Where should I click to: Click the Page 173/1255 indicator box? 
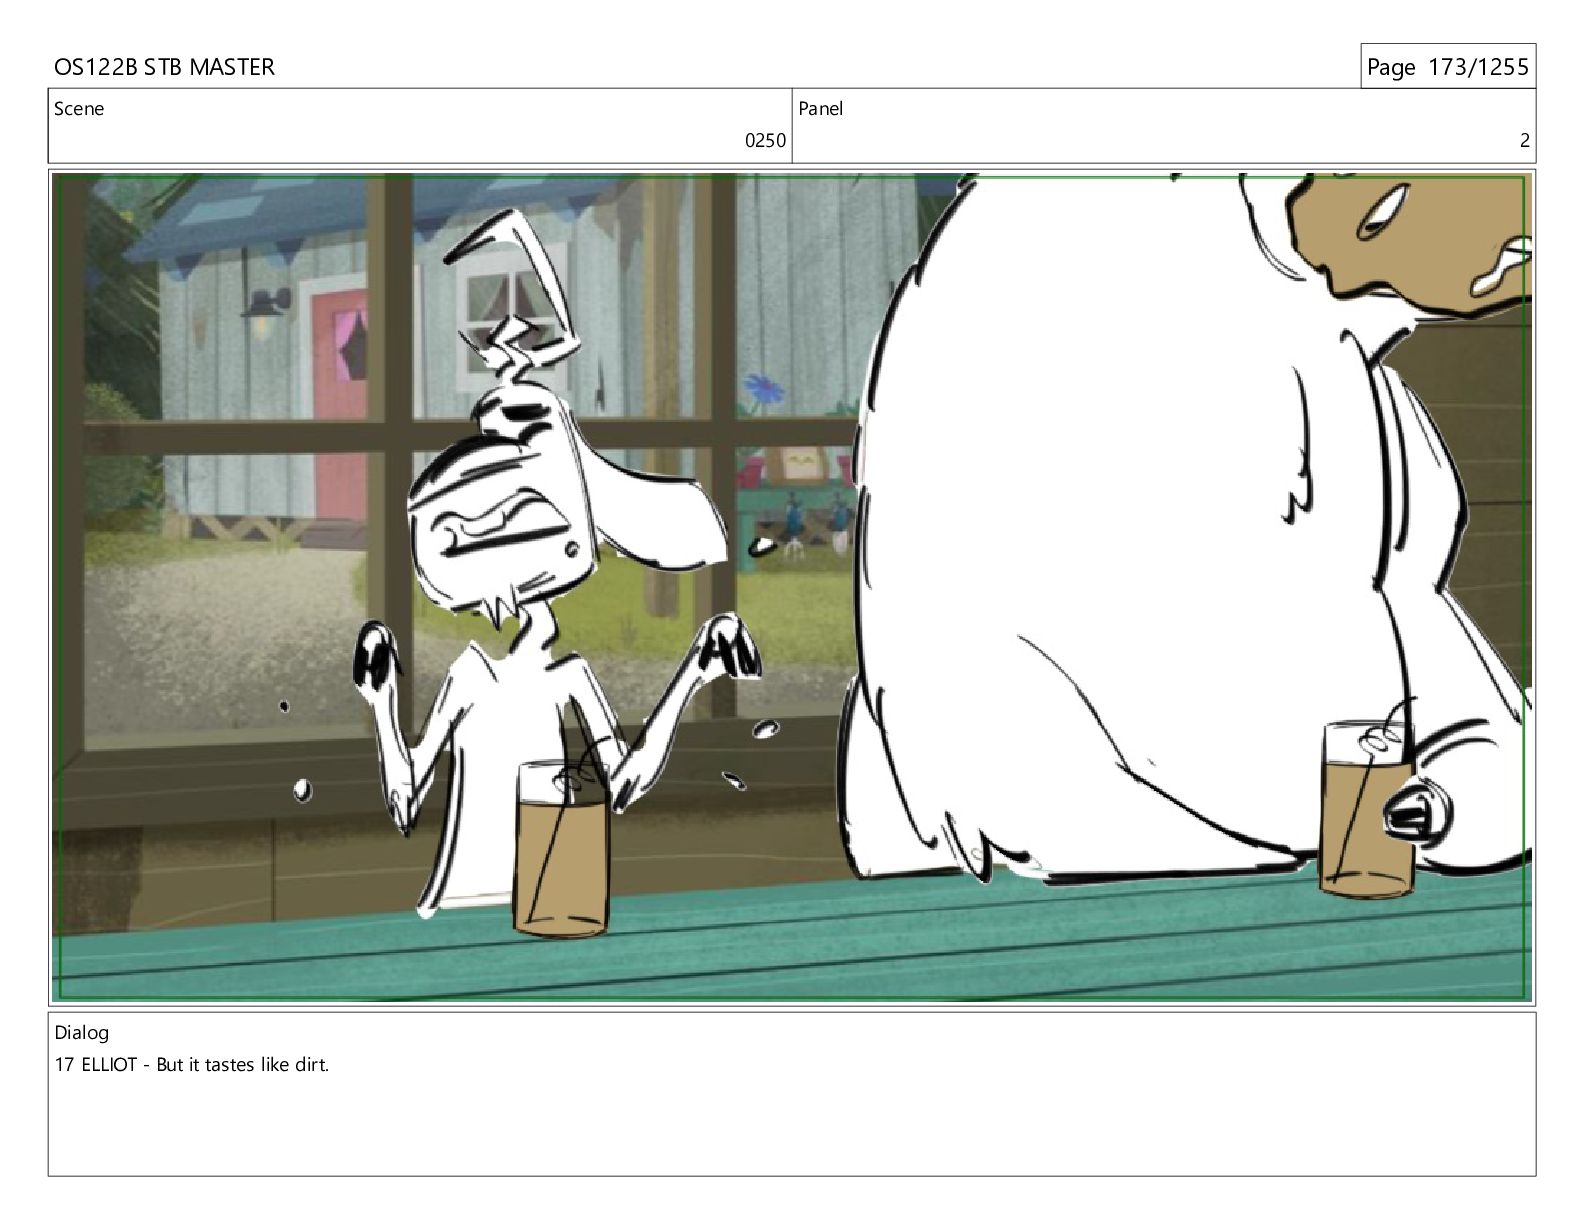[x=1447, y=67]
